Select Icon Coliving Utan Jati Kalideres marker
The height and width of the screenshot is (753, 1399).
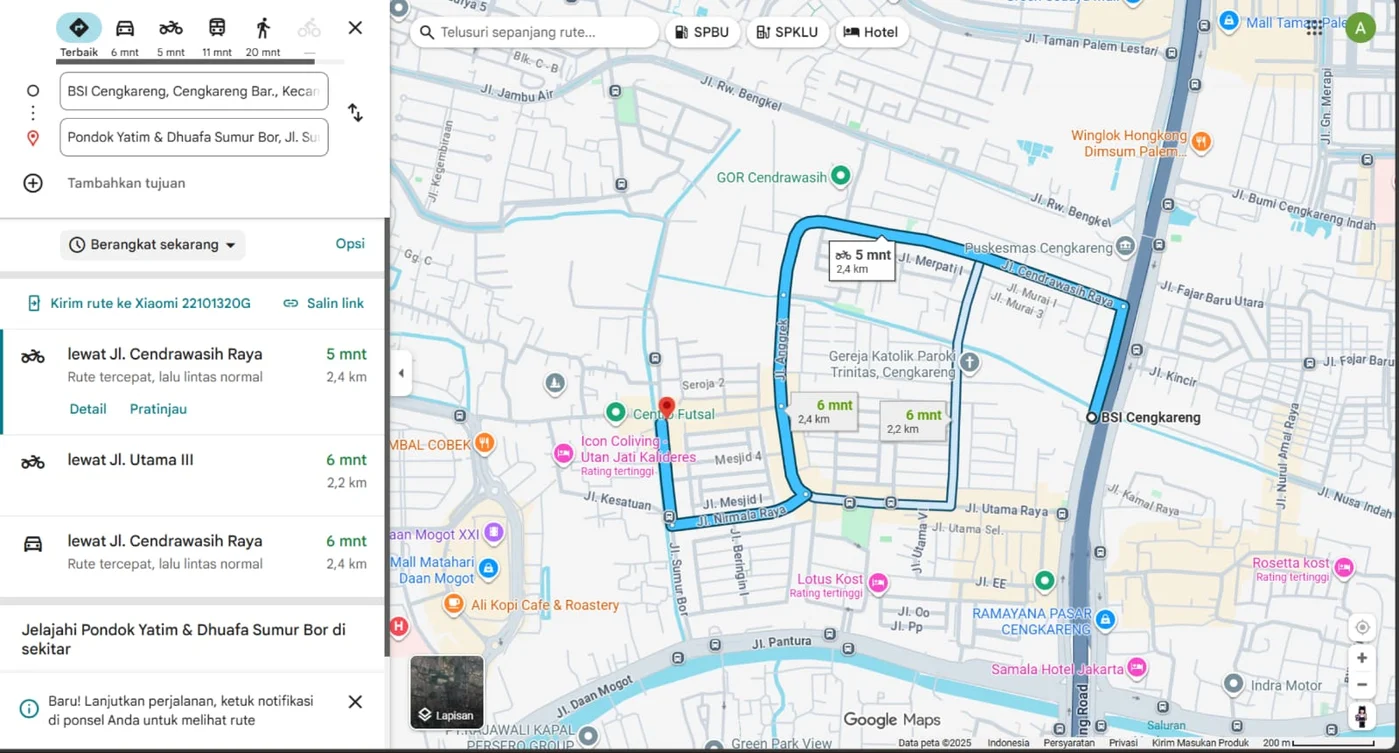(x=564, y=453)
